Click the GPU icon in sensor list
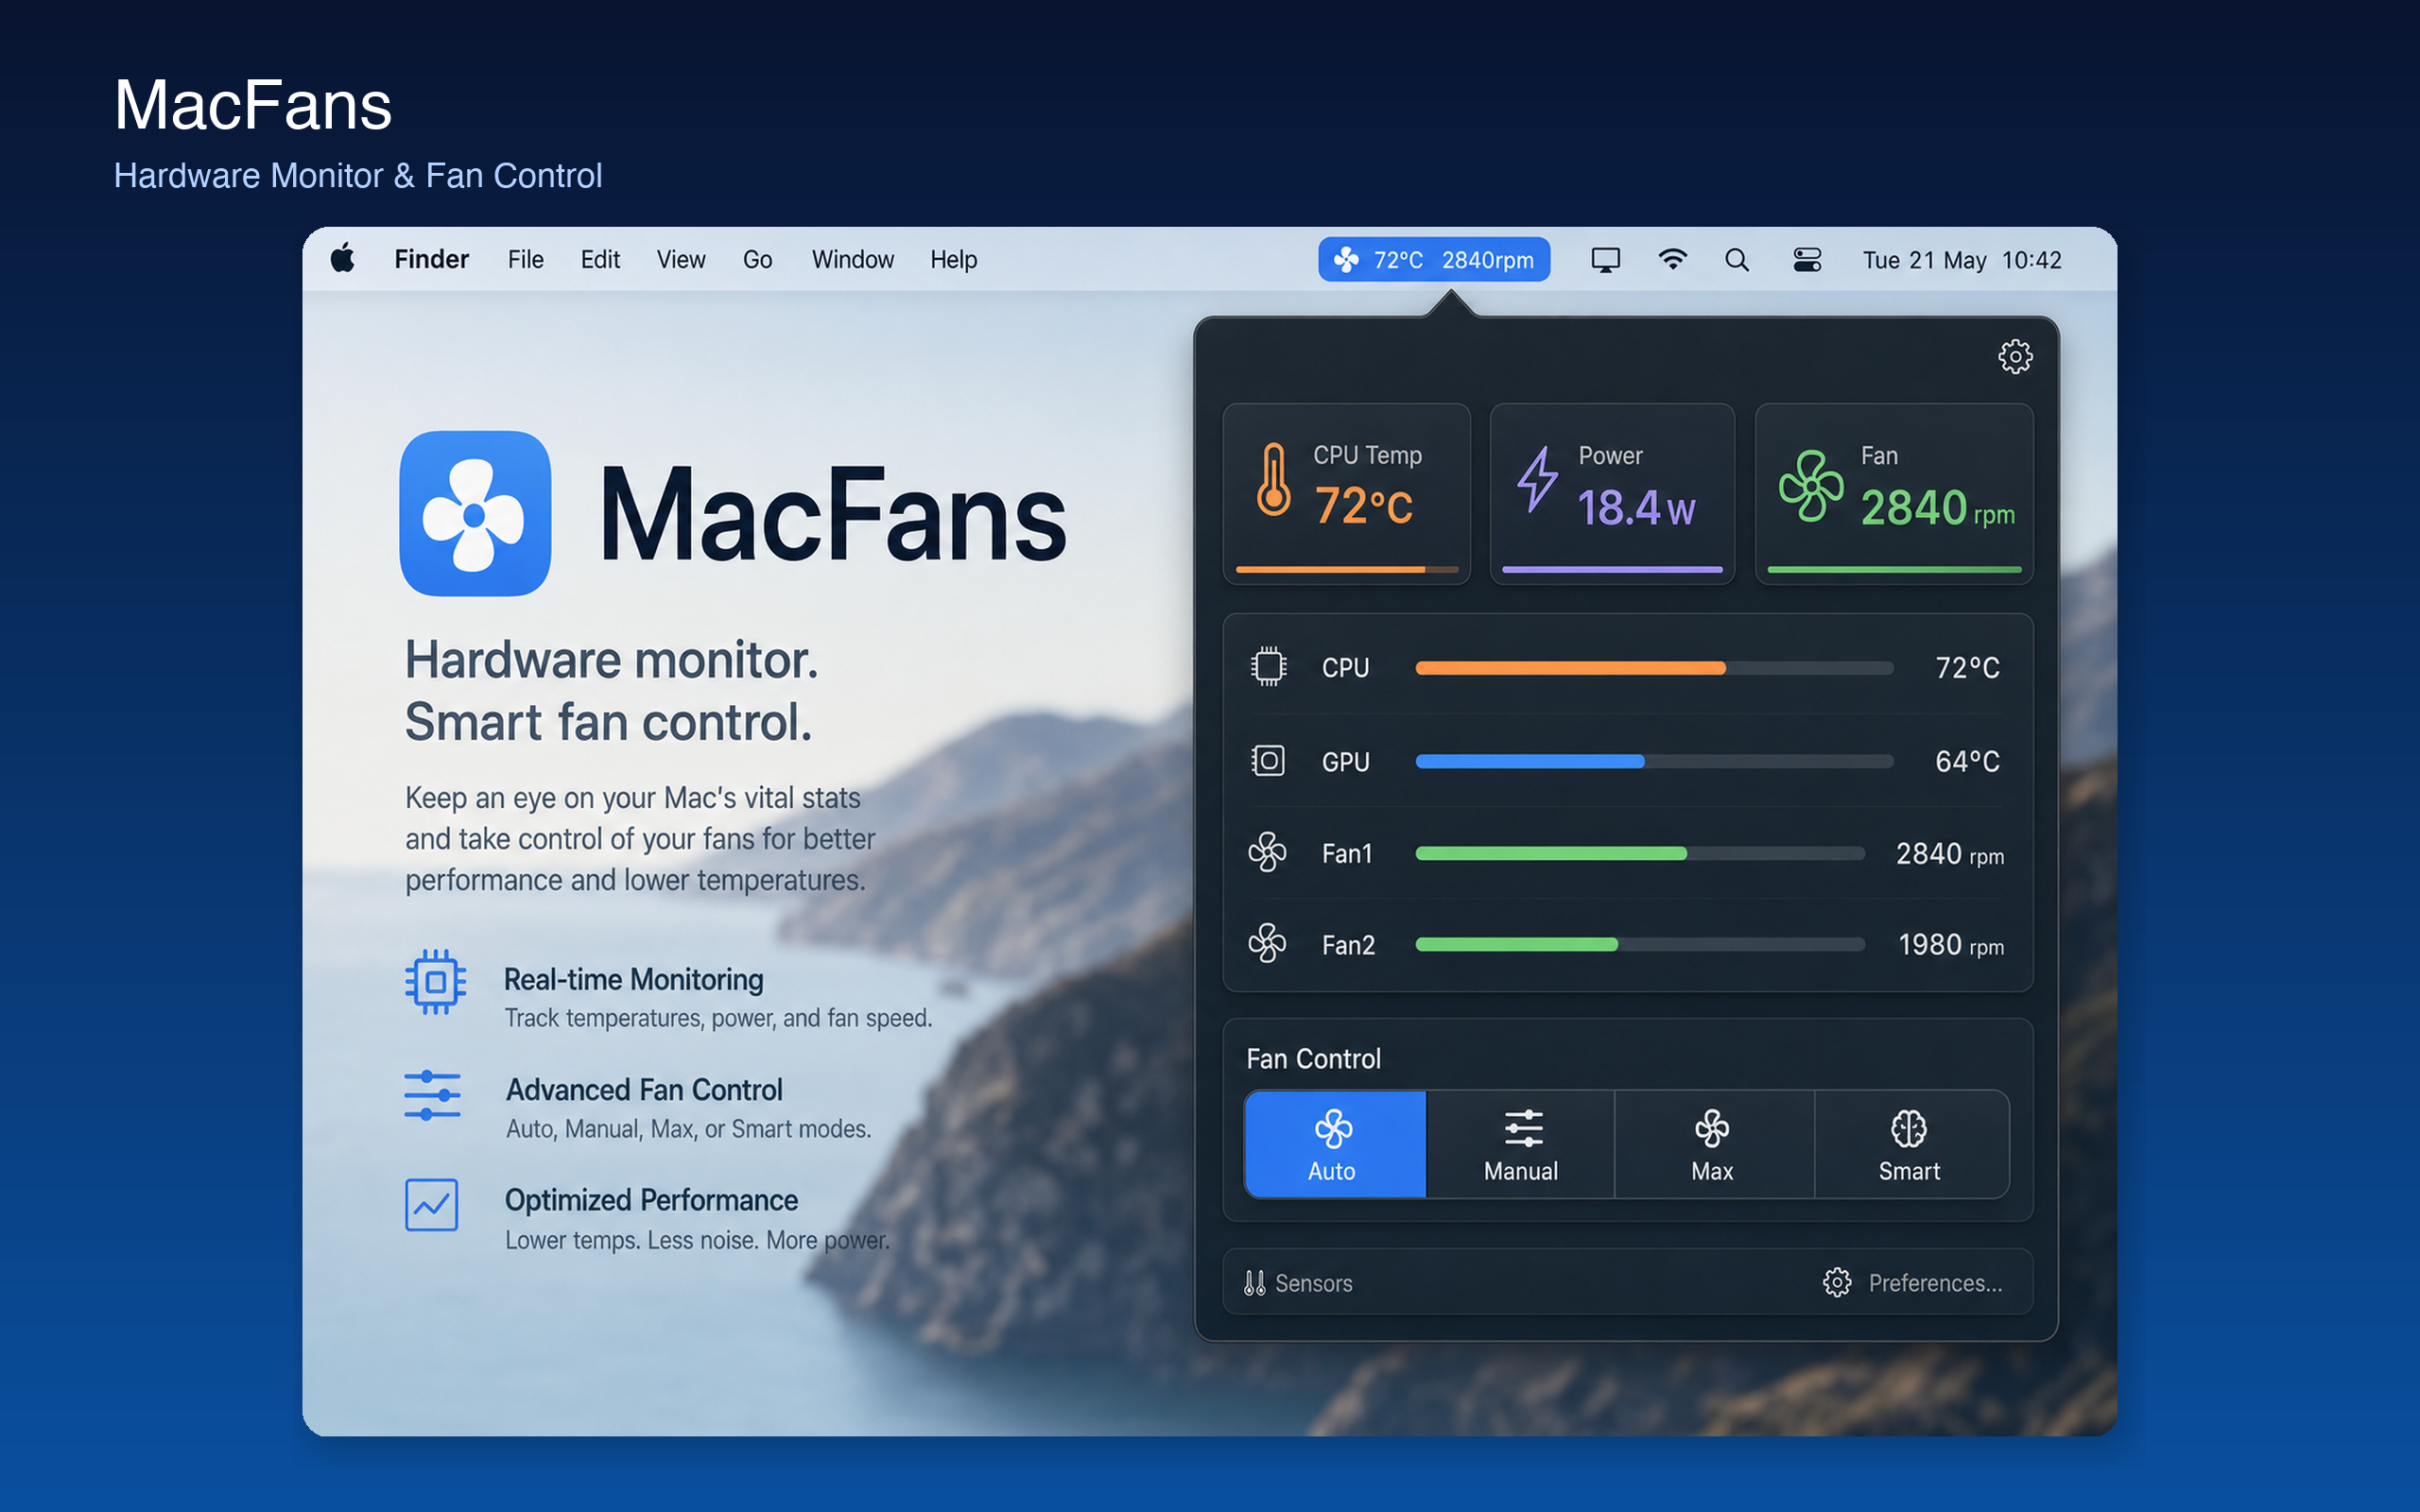The image size is (2420, 1512). point(1268,761)
